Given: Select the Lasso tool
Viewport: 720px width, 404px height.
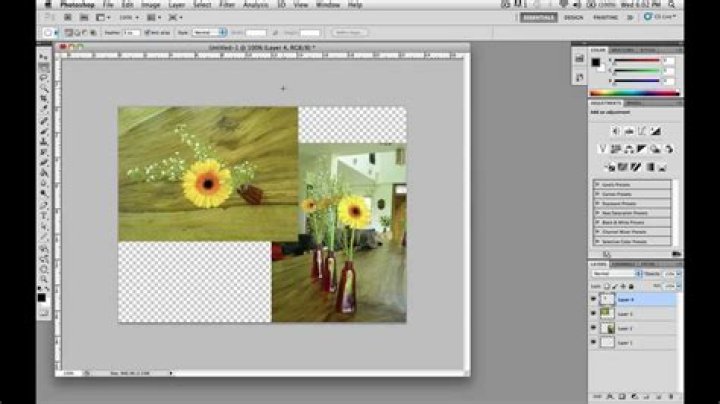Looking at the screenshot, I should pyautogui.click(x=44, y=77).
